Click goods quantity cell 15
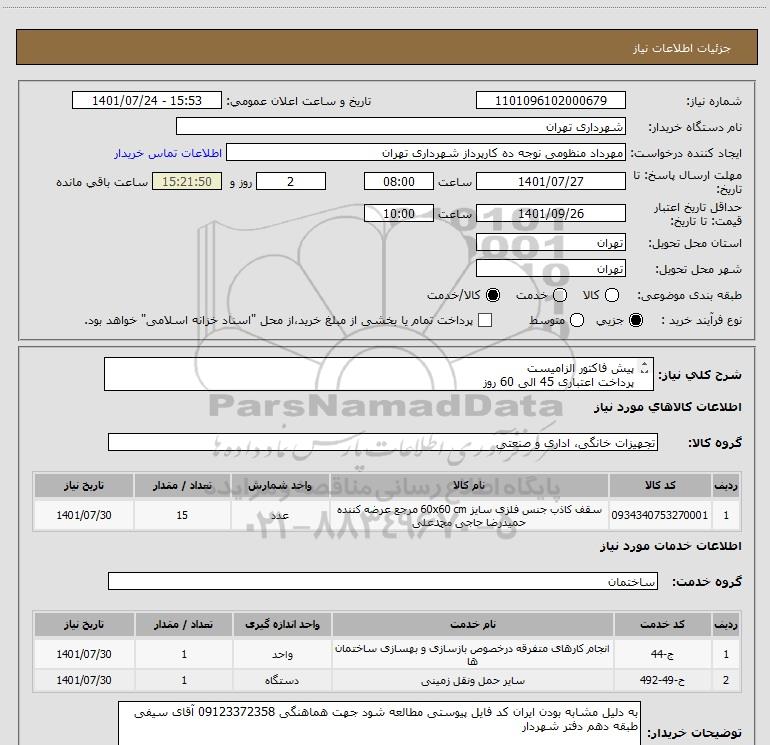 [182, 515]
